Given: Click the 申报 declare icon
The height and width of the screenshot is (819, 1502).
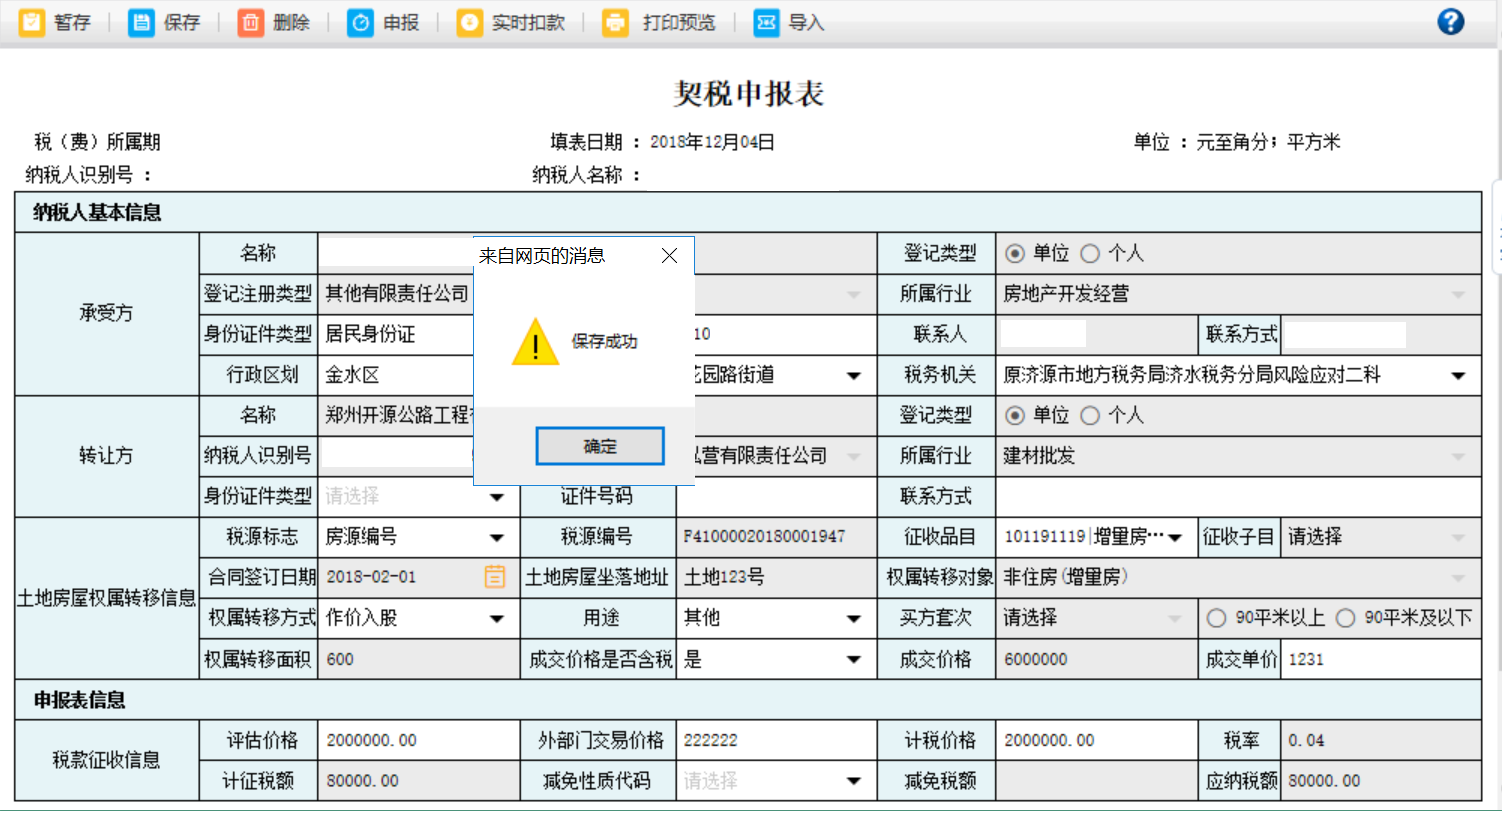Looking at the screenshot, I should click(x=360, y=22).
